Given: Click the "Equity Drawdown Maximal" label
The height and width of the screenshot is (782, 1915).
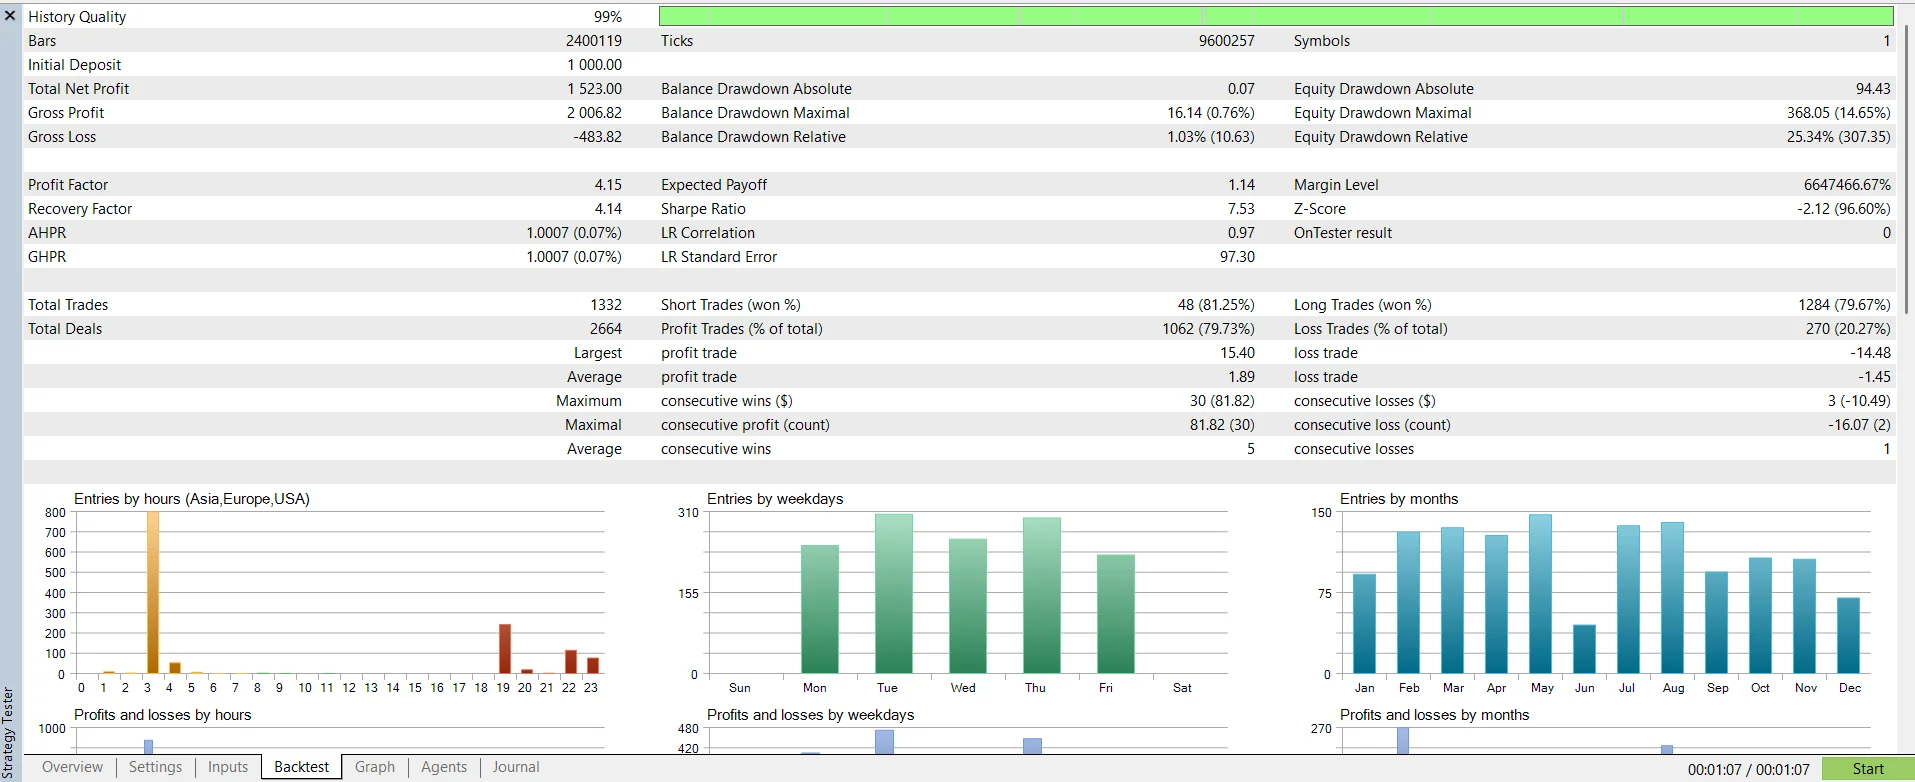Looking at the screenshot, I should [1382, 113].
